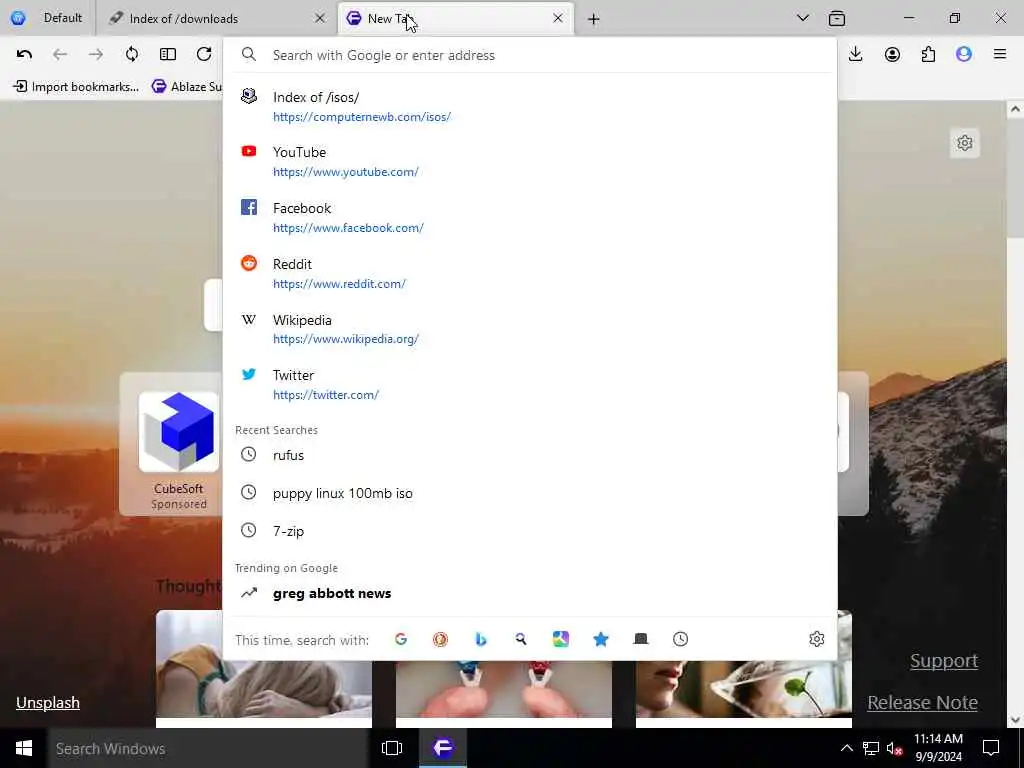Search History with the clock icon
The height and width of the screenshot is (768, 1024).
pyautogui.click(x=680, y=639)
